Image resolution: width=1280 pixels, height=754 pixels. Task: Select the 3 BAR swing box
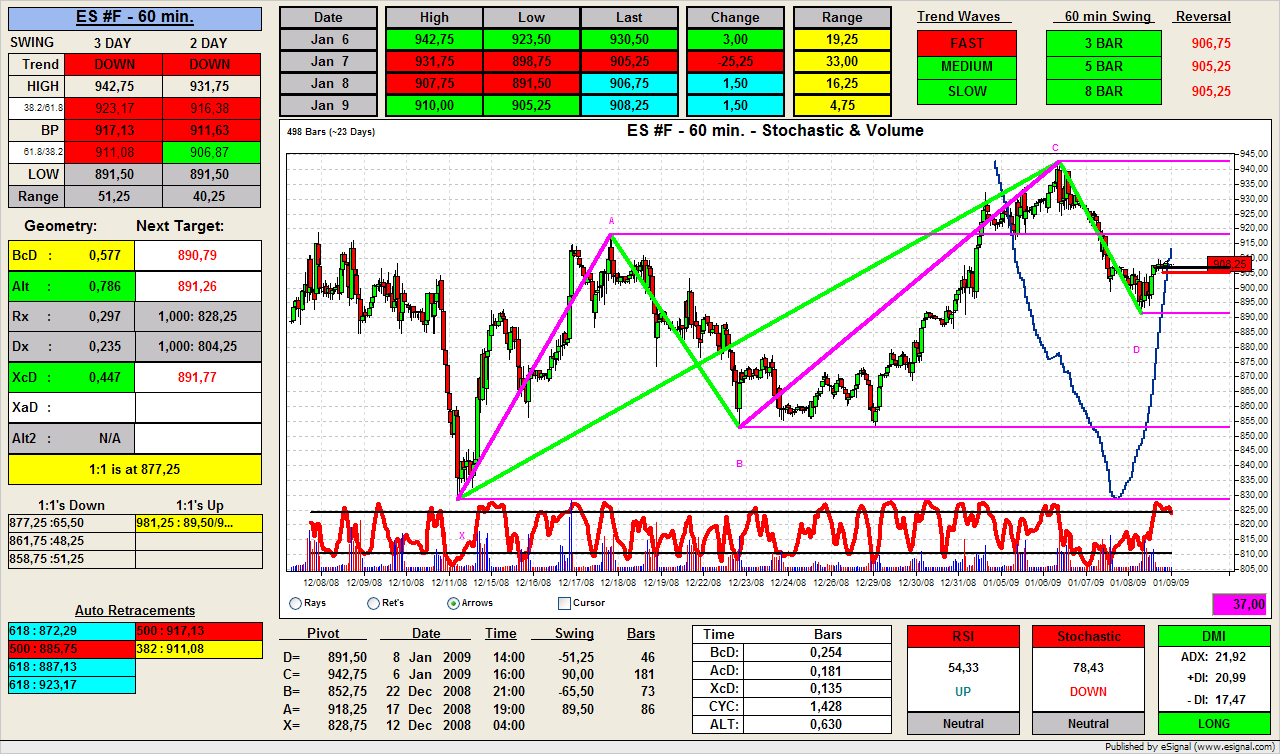coord(1104,43)
